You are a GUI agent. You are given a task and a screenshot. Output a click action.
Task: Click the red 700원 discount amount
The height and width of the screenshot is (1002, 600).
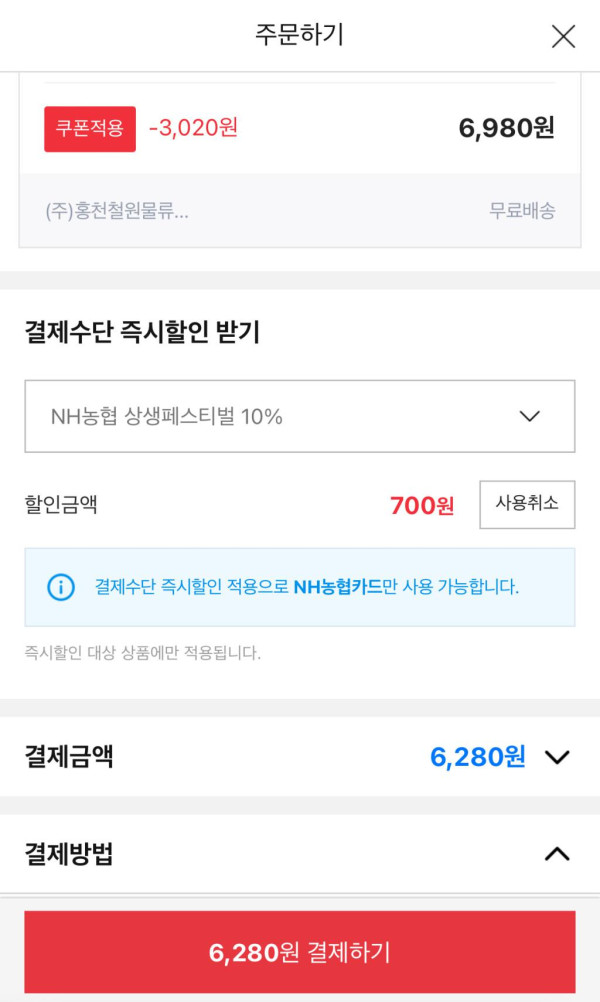[422, 506]
